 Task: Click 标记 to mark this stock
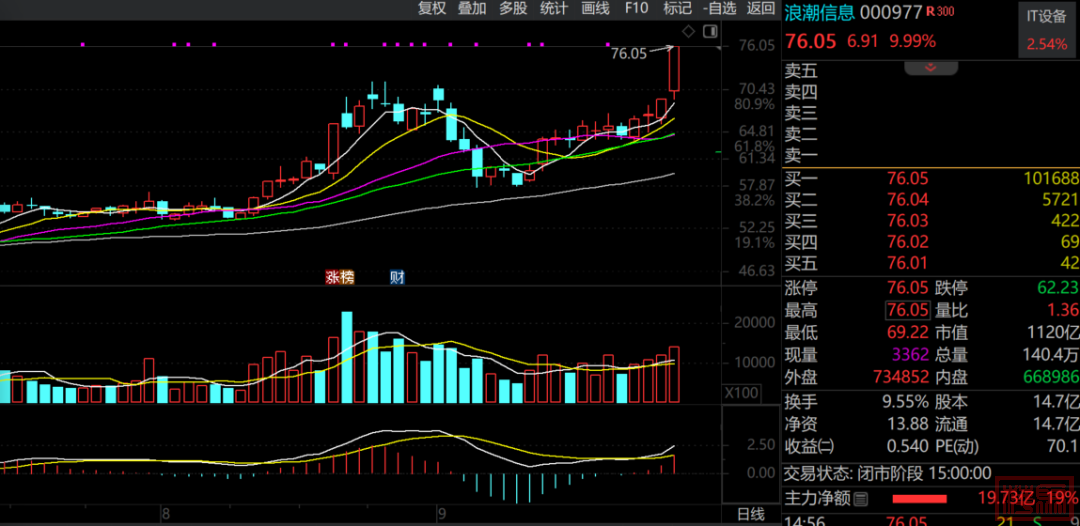pyautogui.click(x=677, y=8)
